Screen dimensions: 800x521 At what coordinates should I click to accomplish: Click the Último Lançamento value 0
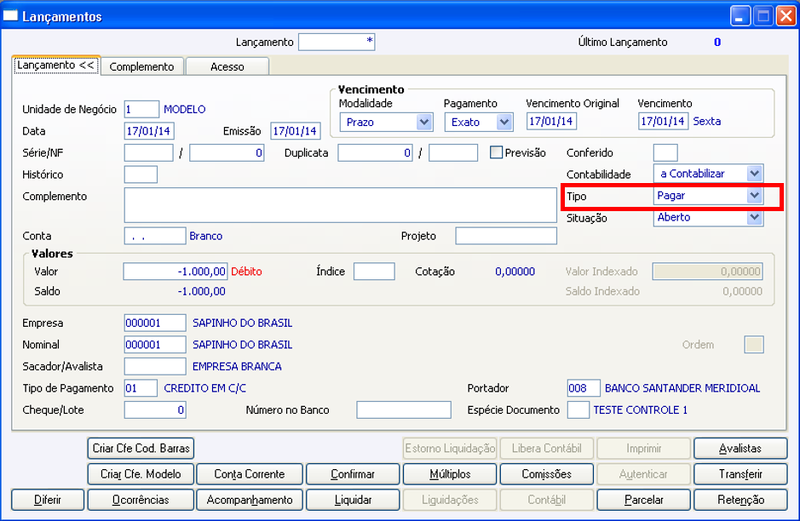pyautogui.click(x=717, y=42)
